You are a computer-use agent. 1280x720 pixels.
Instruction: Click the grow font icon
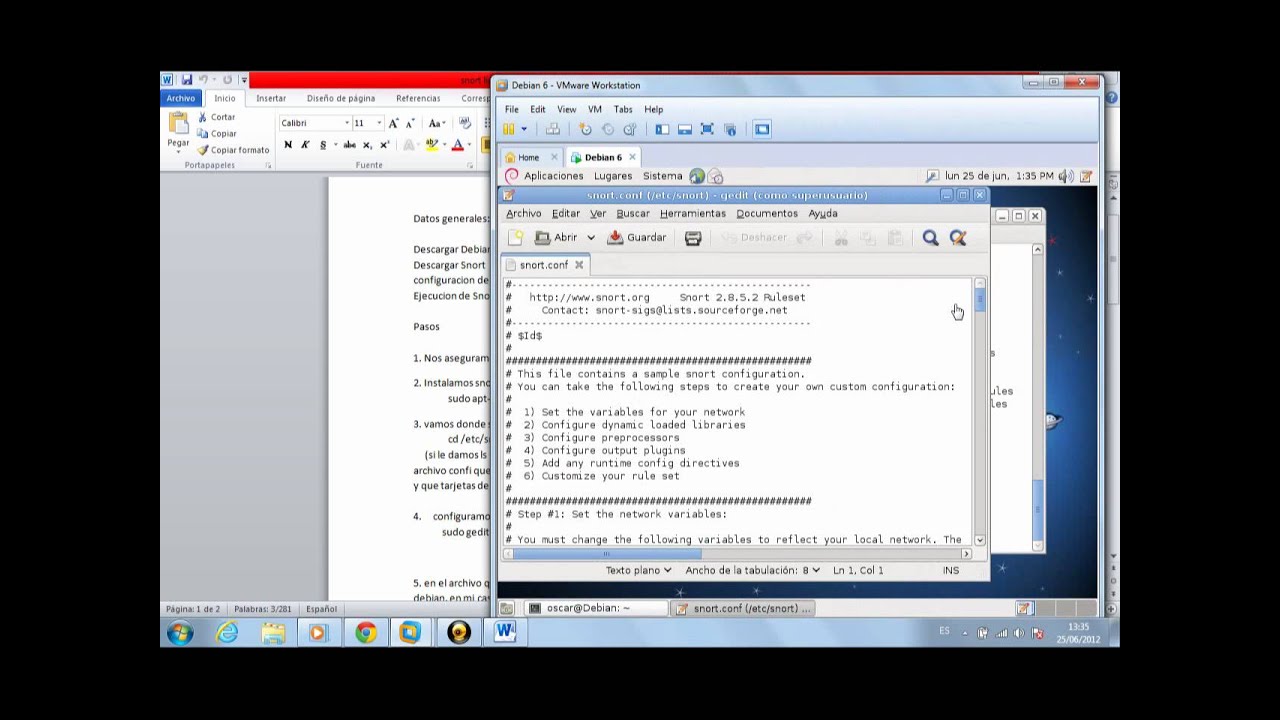click(x=393, y=123)
